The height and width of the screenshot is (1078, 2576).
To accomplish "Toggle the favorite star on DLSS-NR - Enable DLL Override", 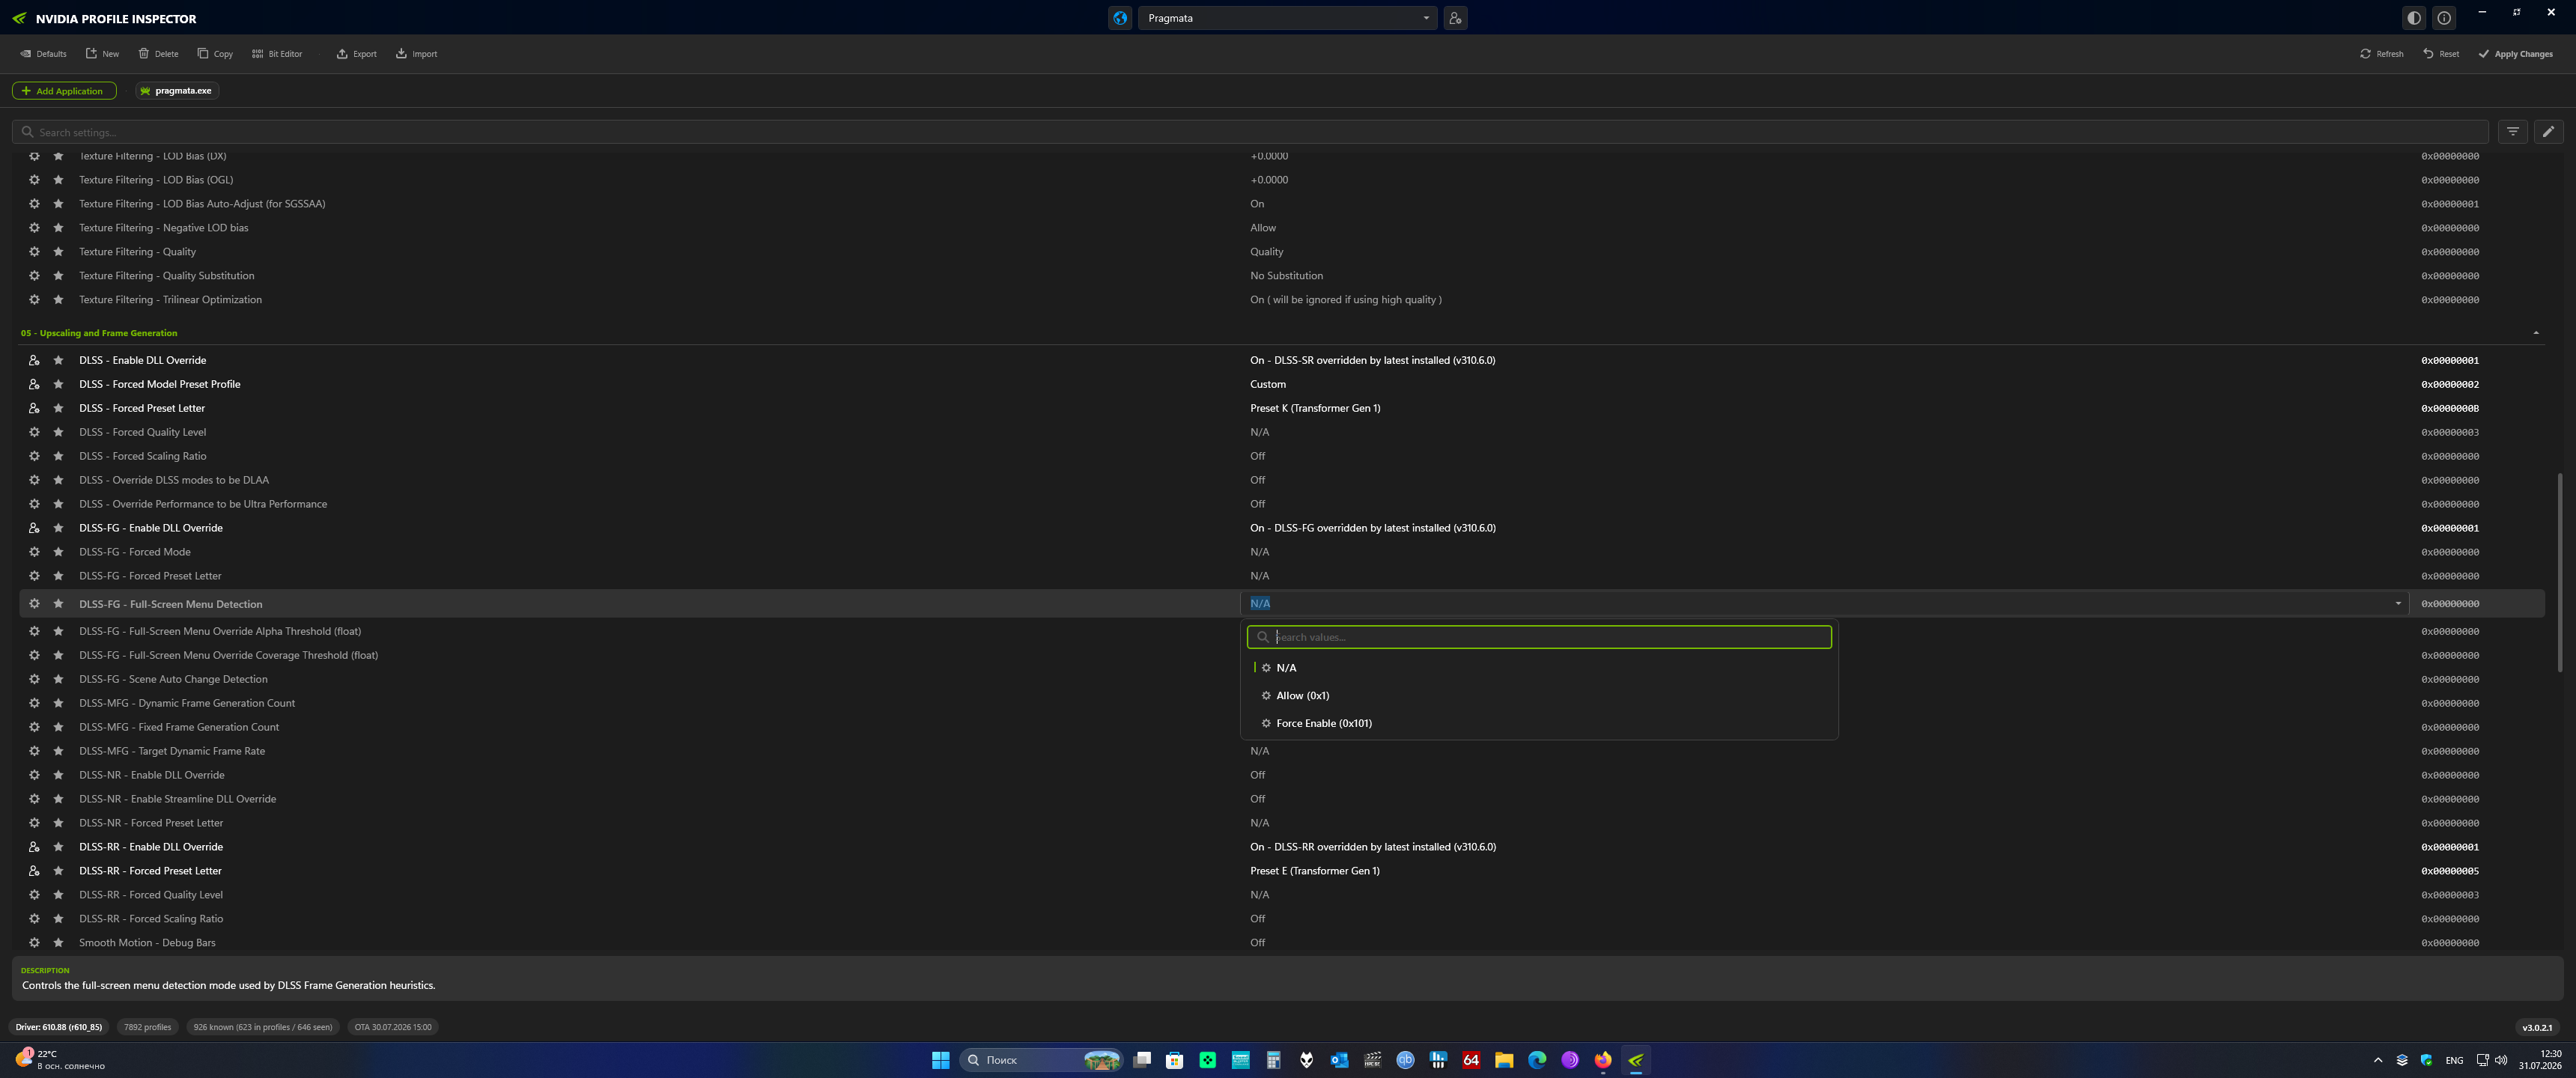I will pos(58,775).
